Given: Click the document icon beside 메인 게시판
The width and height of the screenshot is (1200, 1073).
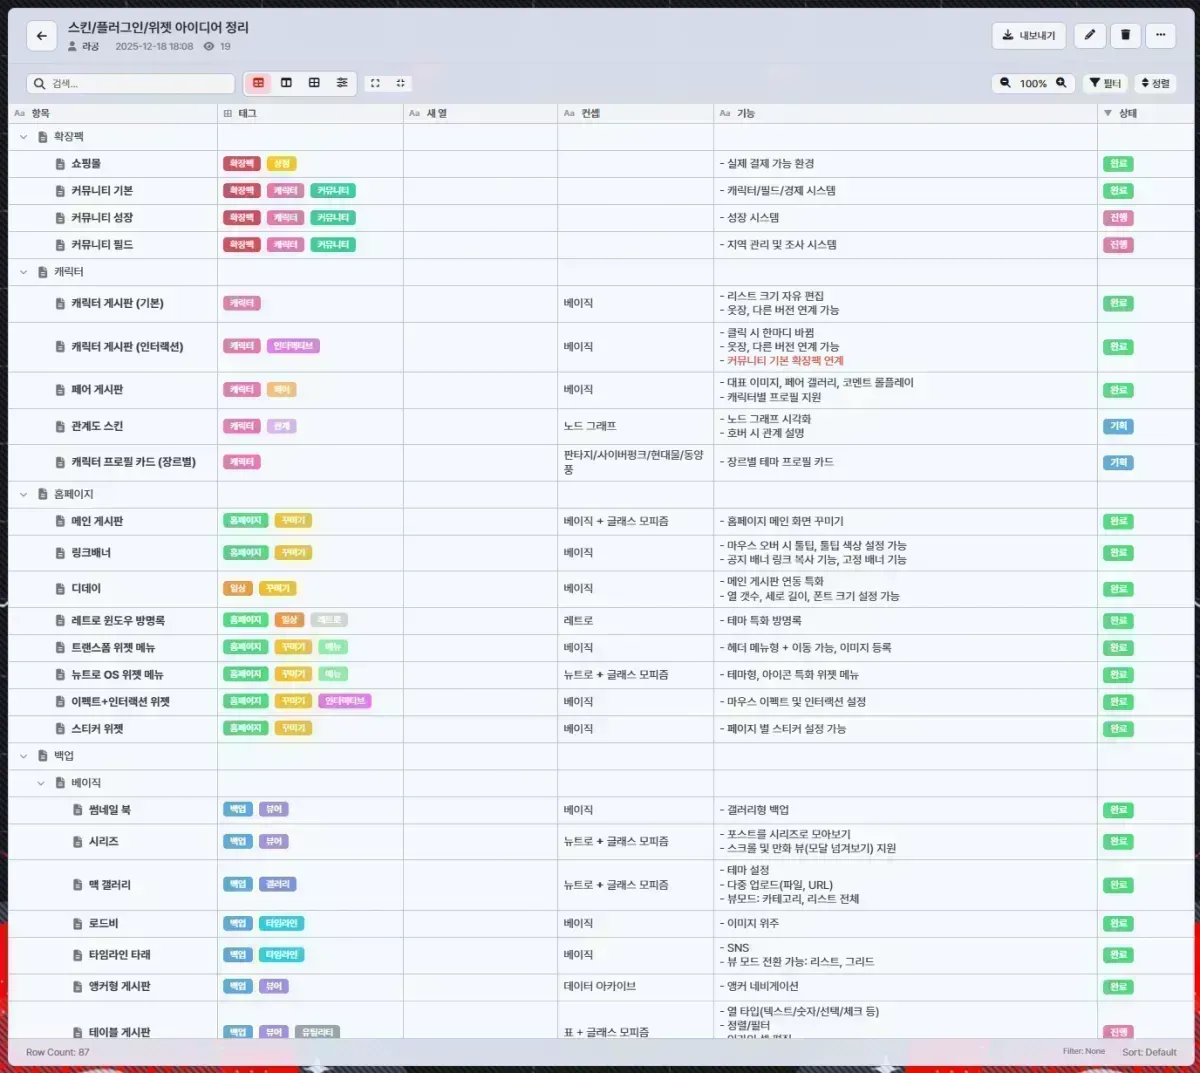Looking at the screenshot, I should [x=60, y=521].
